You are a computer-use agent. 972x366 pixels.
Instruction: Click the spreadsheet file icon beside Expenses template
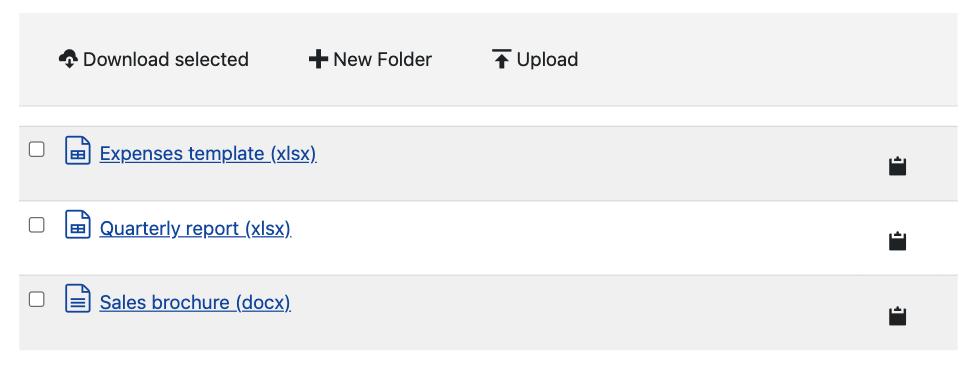[78, 150]
